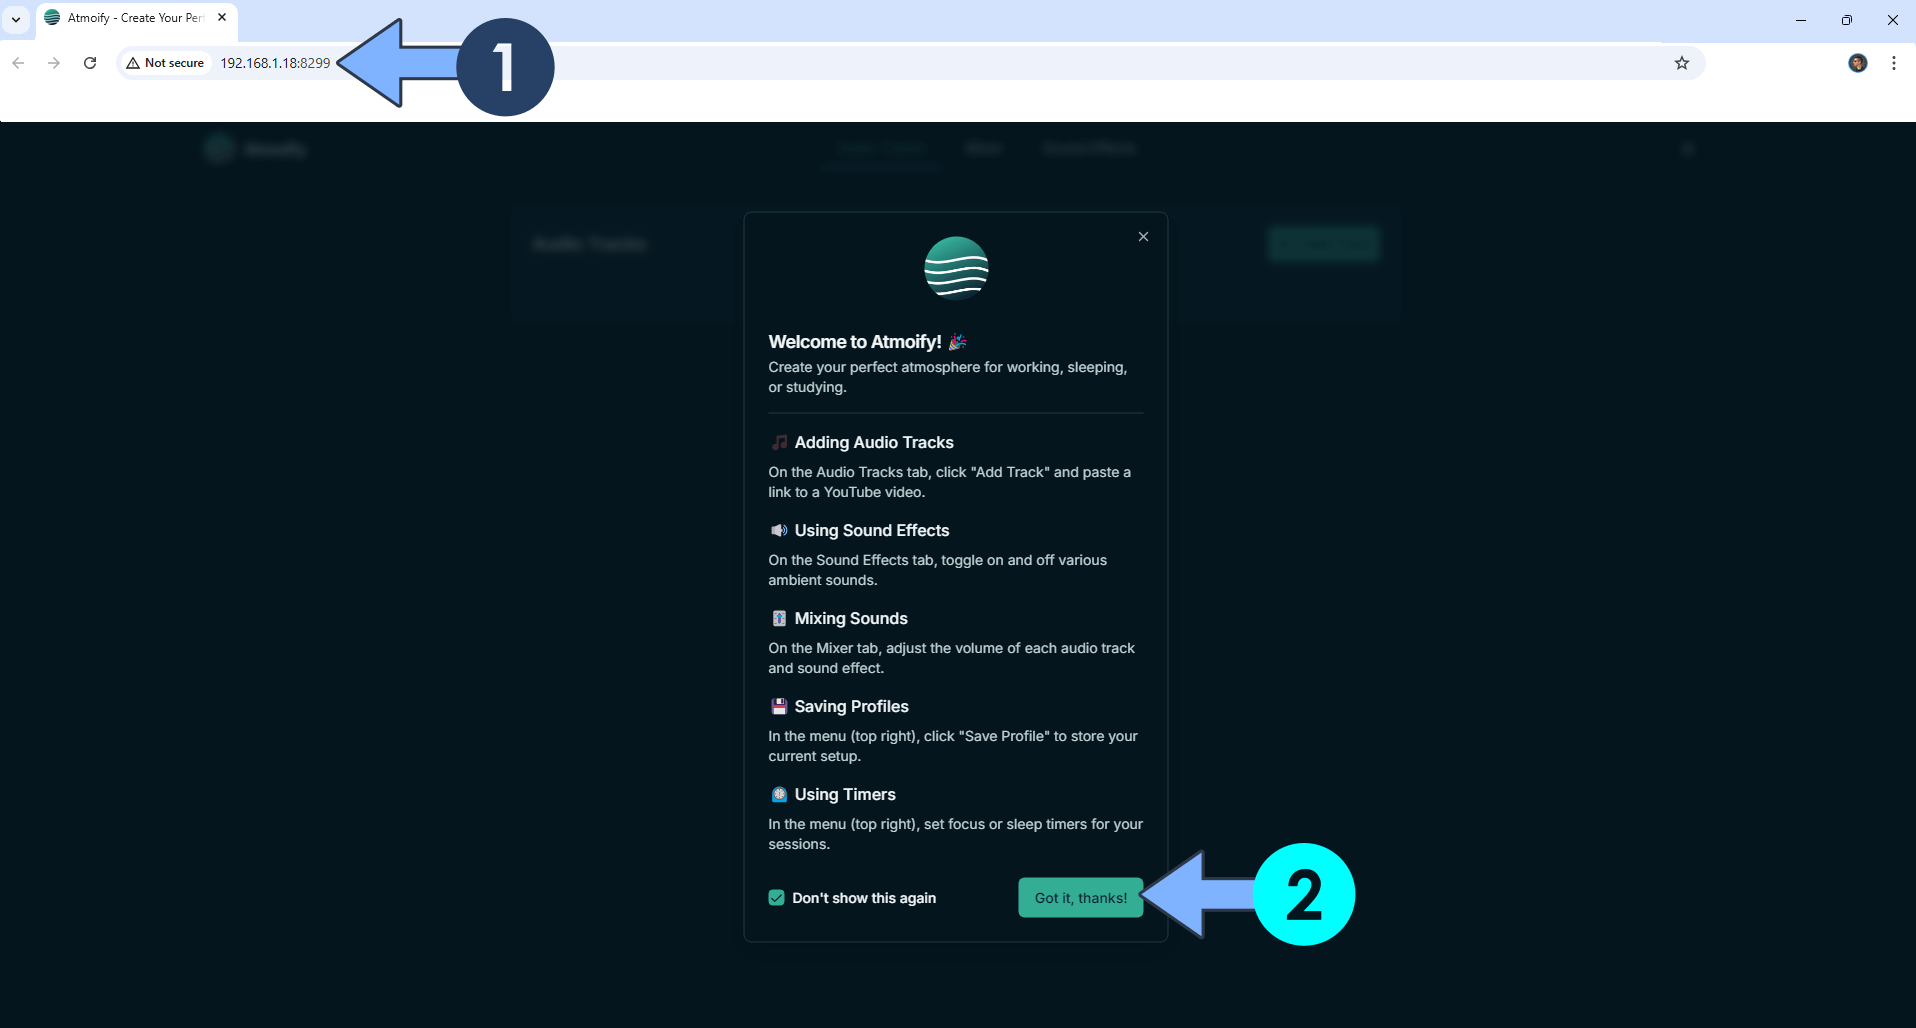
Task: Click the "Don't show this again" label
Action: 864,898
